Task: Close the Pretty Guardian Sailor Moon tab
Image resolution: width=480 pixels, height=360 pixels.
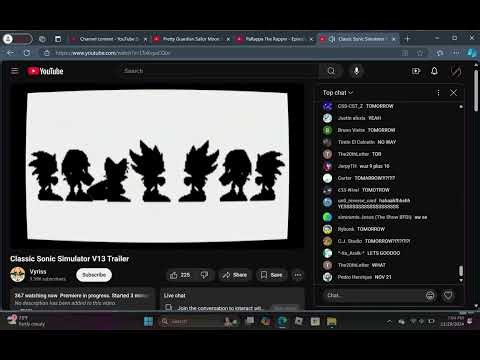Action: coord(228,39)
